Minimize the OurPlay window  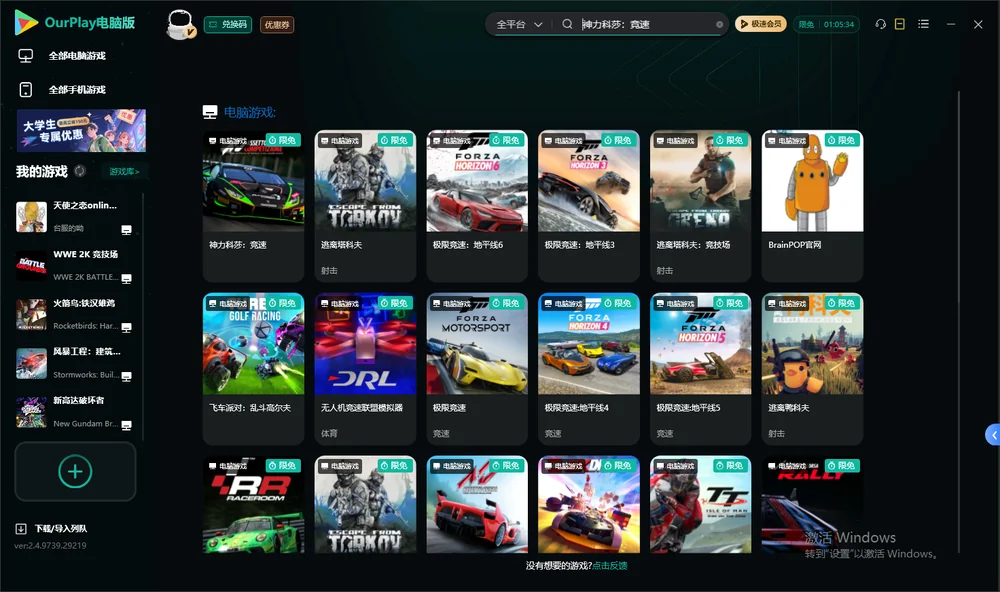pyautogui.click(x=951, y=24)
